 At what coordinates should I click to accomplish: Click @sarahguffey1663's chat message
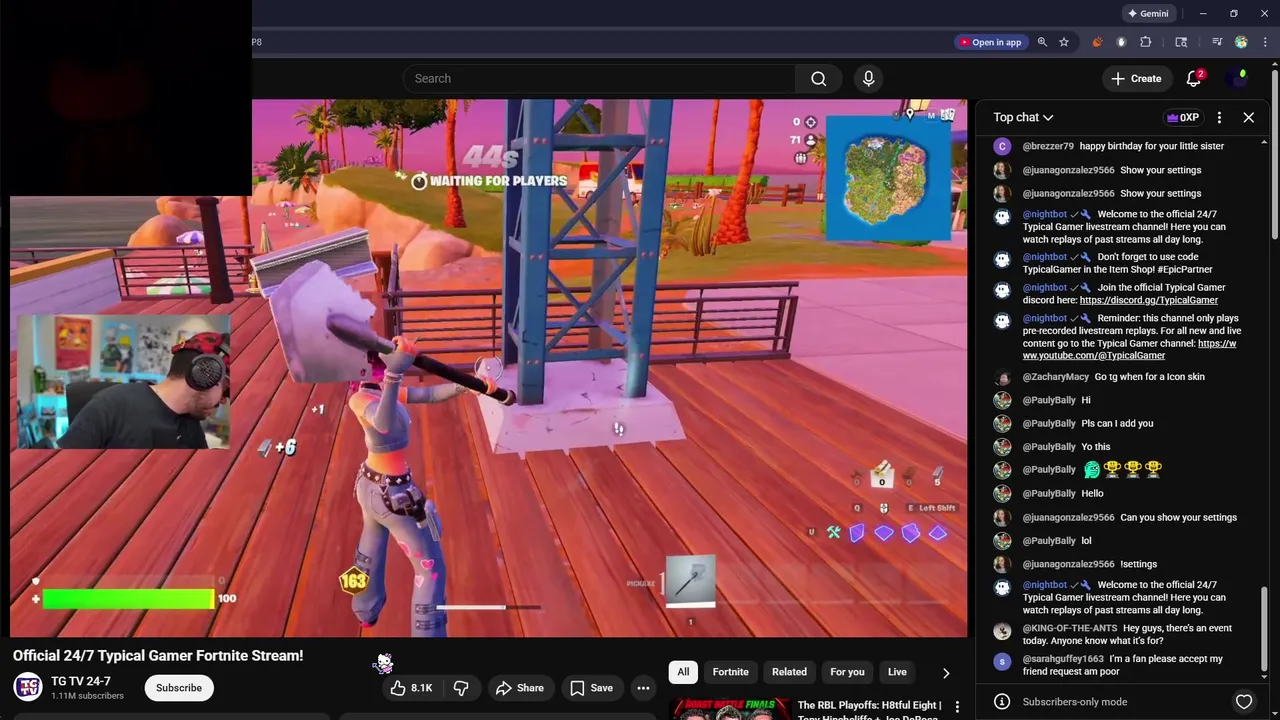[1122, 665]
